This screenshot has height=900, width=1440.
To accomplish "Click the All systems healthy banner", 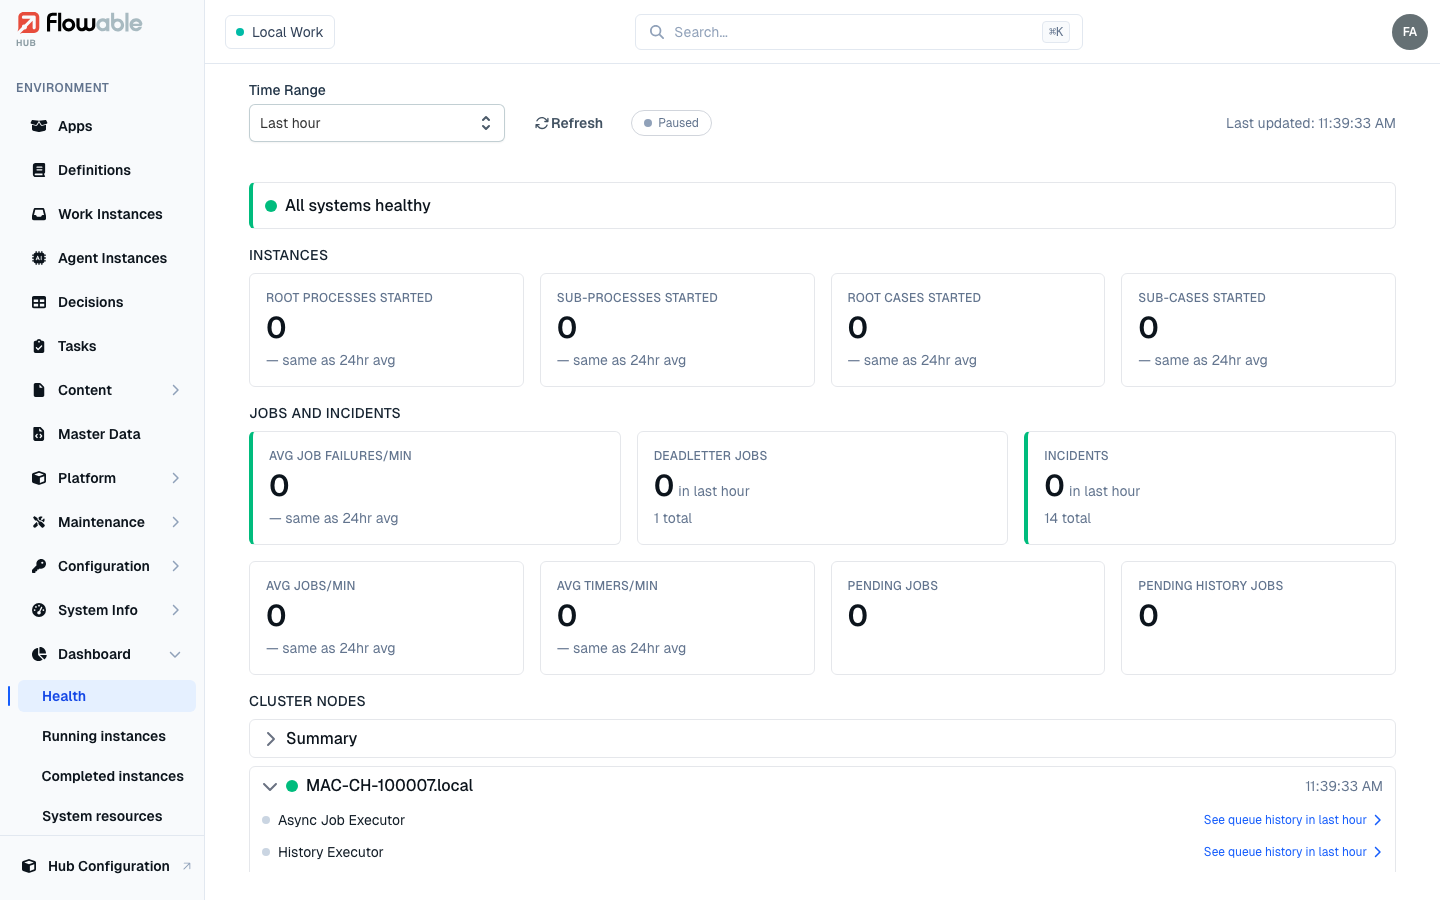I will [822, 205].
